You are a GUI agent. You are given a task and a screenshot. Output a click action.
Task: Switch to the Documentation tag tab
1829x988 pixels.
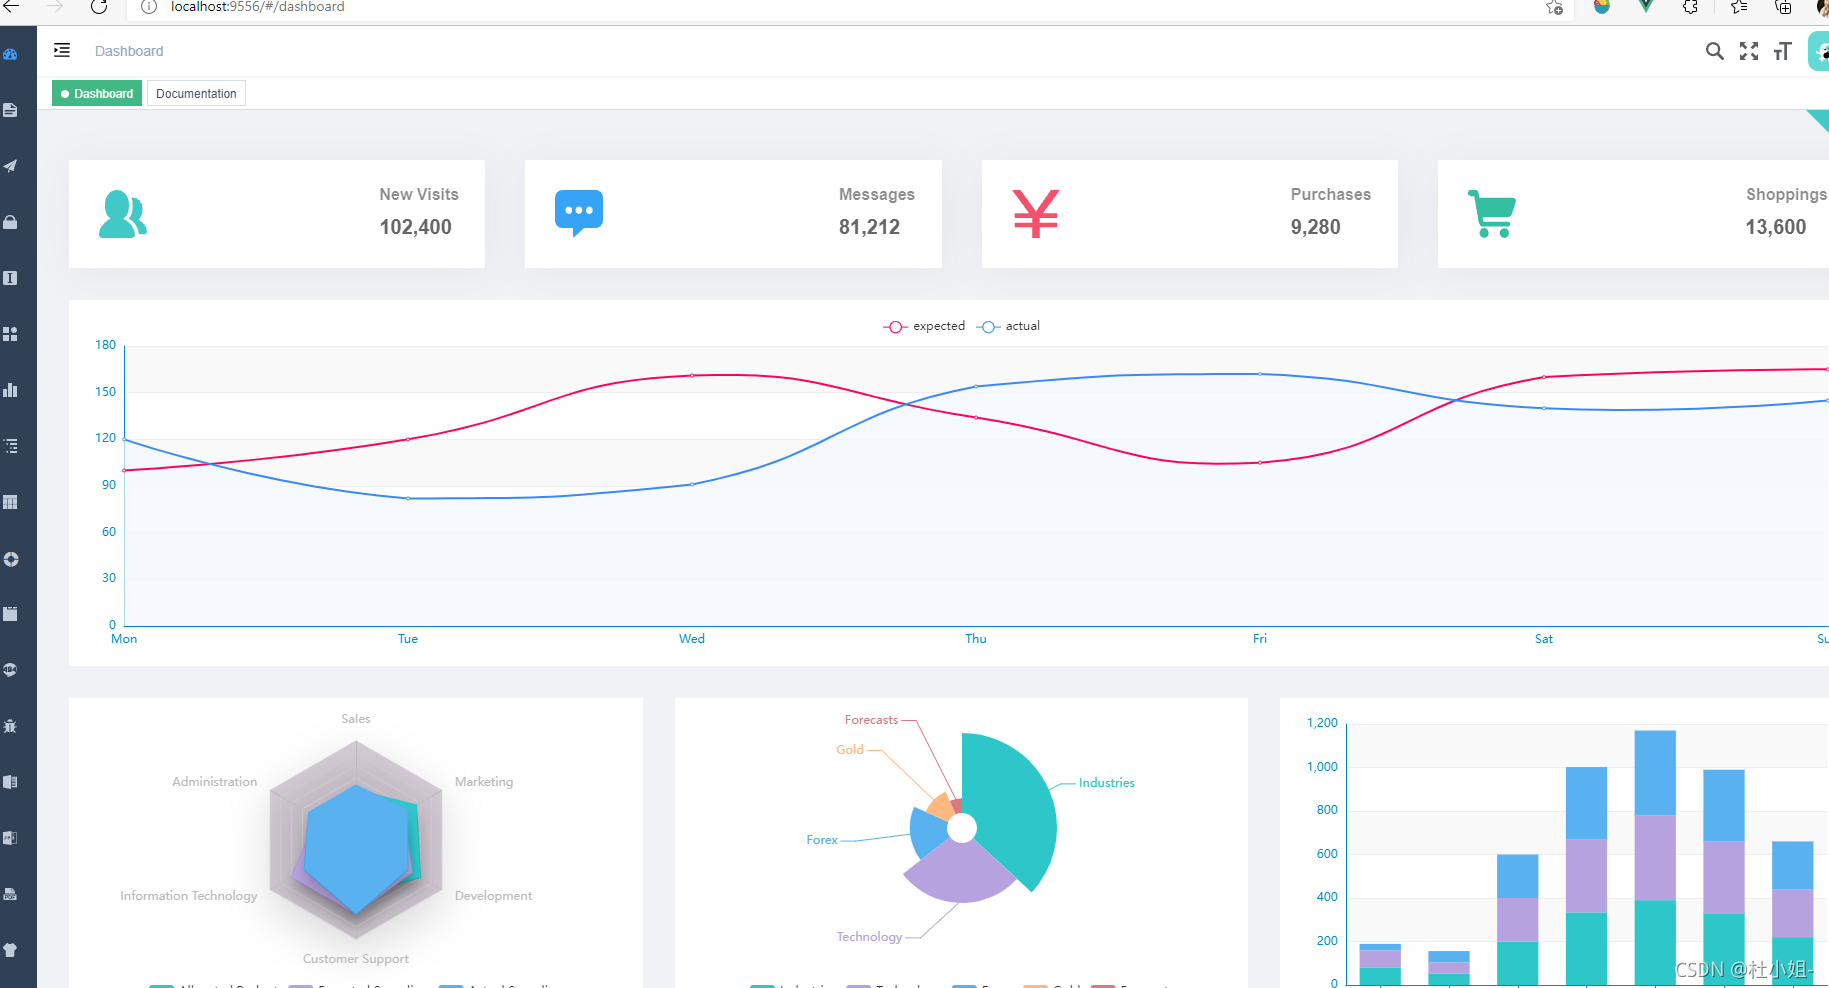(196, 93)
